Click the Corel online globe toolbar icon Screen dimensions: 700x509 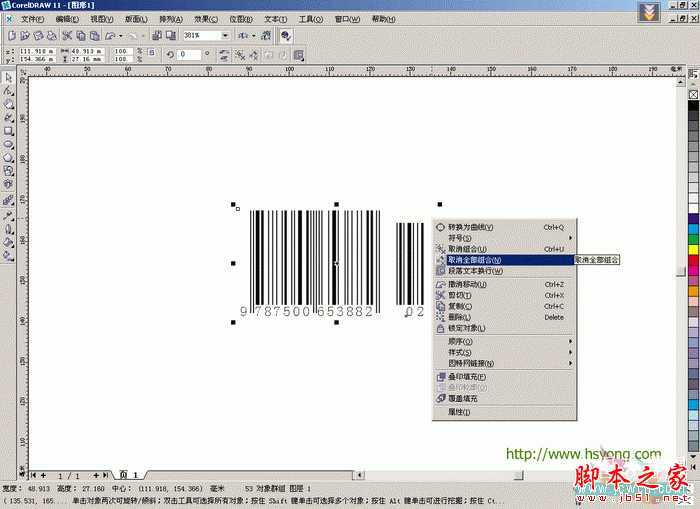tap(286, 36)
